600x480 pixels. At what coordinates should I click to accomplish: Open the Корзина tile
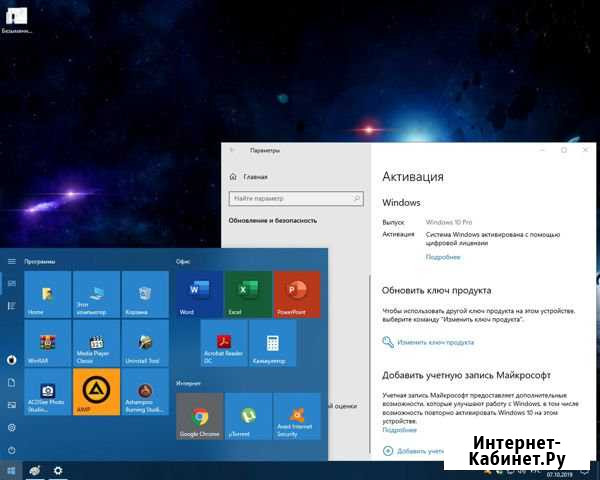click(145, 294)
